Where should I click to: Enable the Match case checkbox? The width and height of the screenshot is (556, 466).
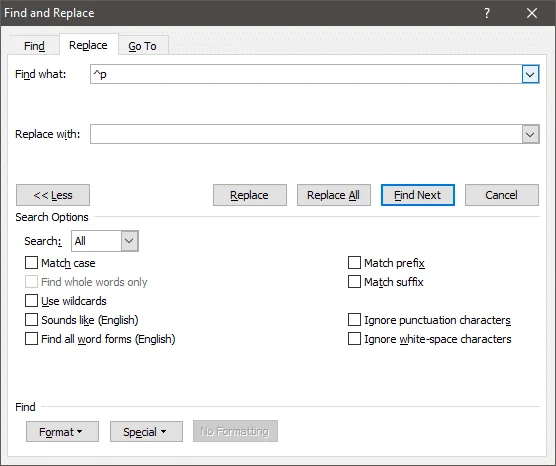[x=31, y=263]
